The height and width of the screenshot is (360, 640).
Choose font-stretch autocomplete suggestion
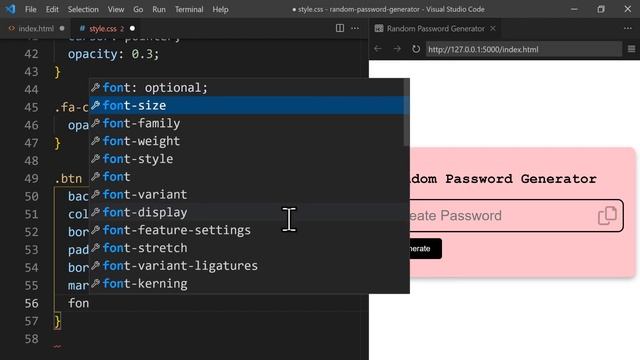247,248
